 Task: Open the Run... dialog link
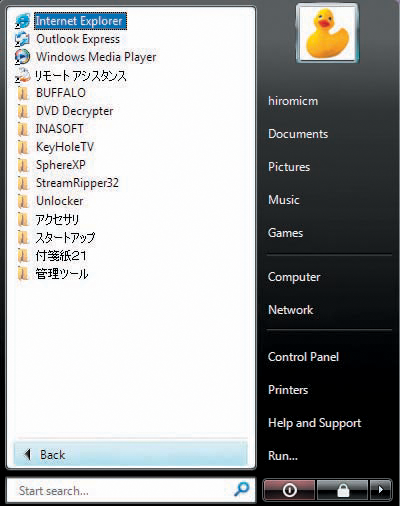(283, 456)
